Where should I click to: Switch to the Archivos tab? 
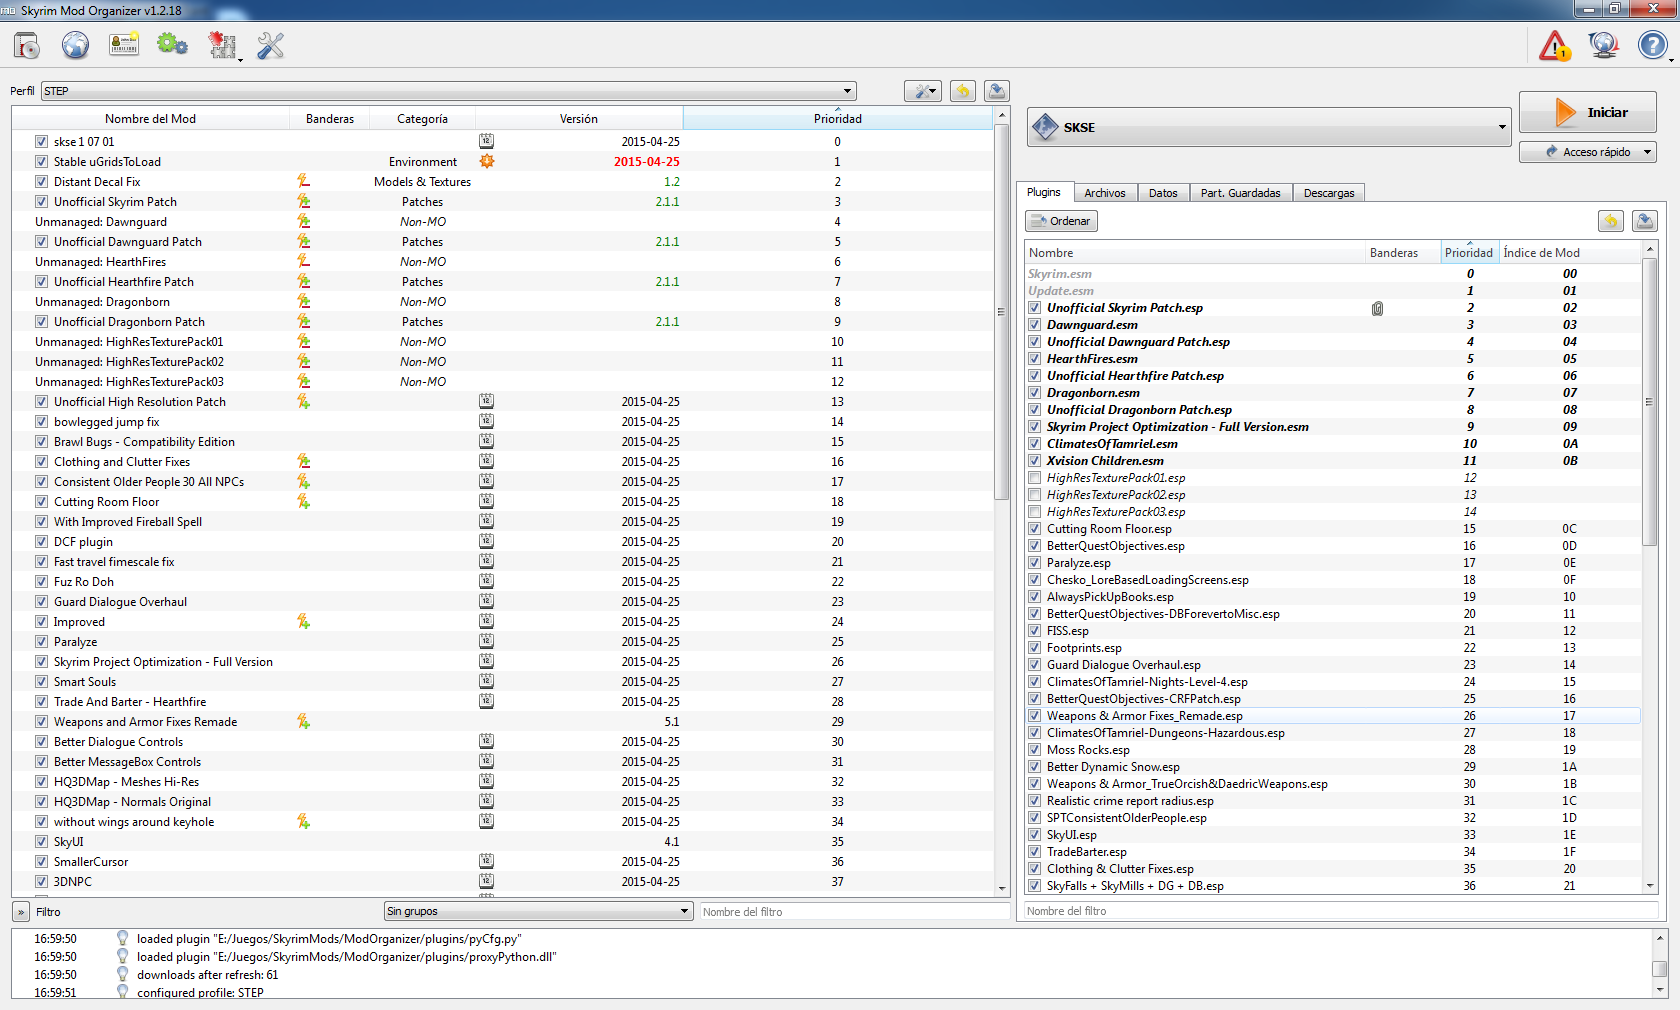(1105, 193)
